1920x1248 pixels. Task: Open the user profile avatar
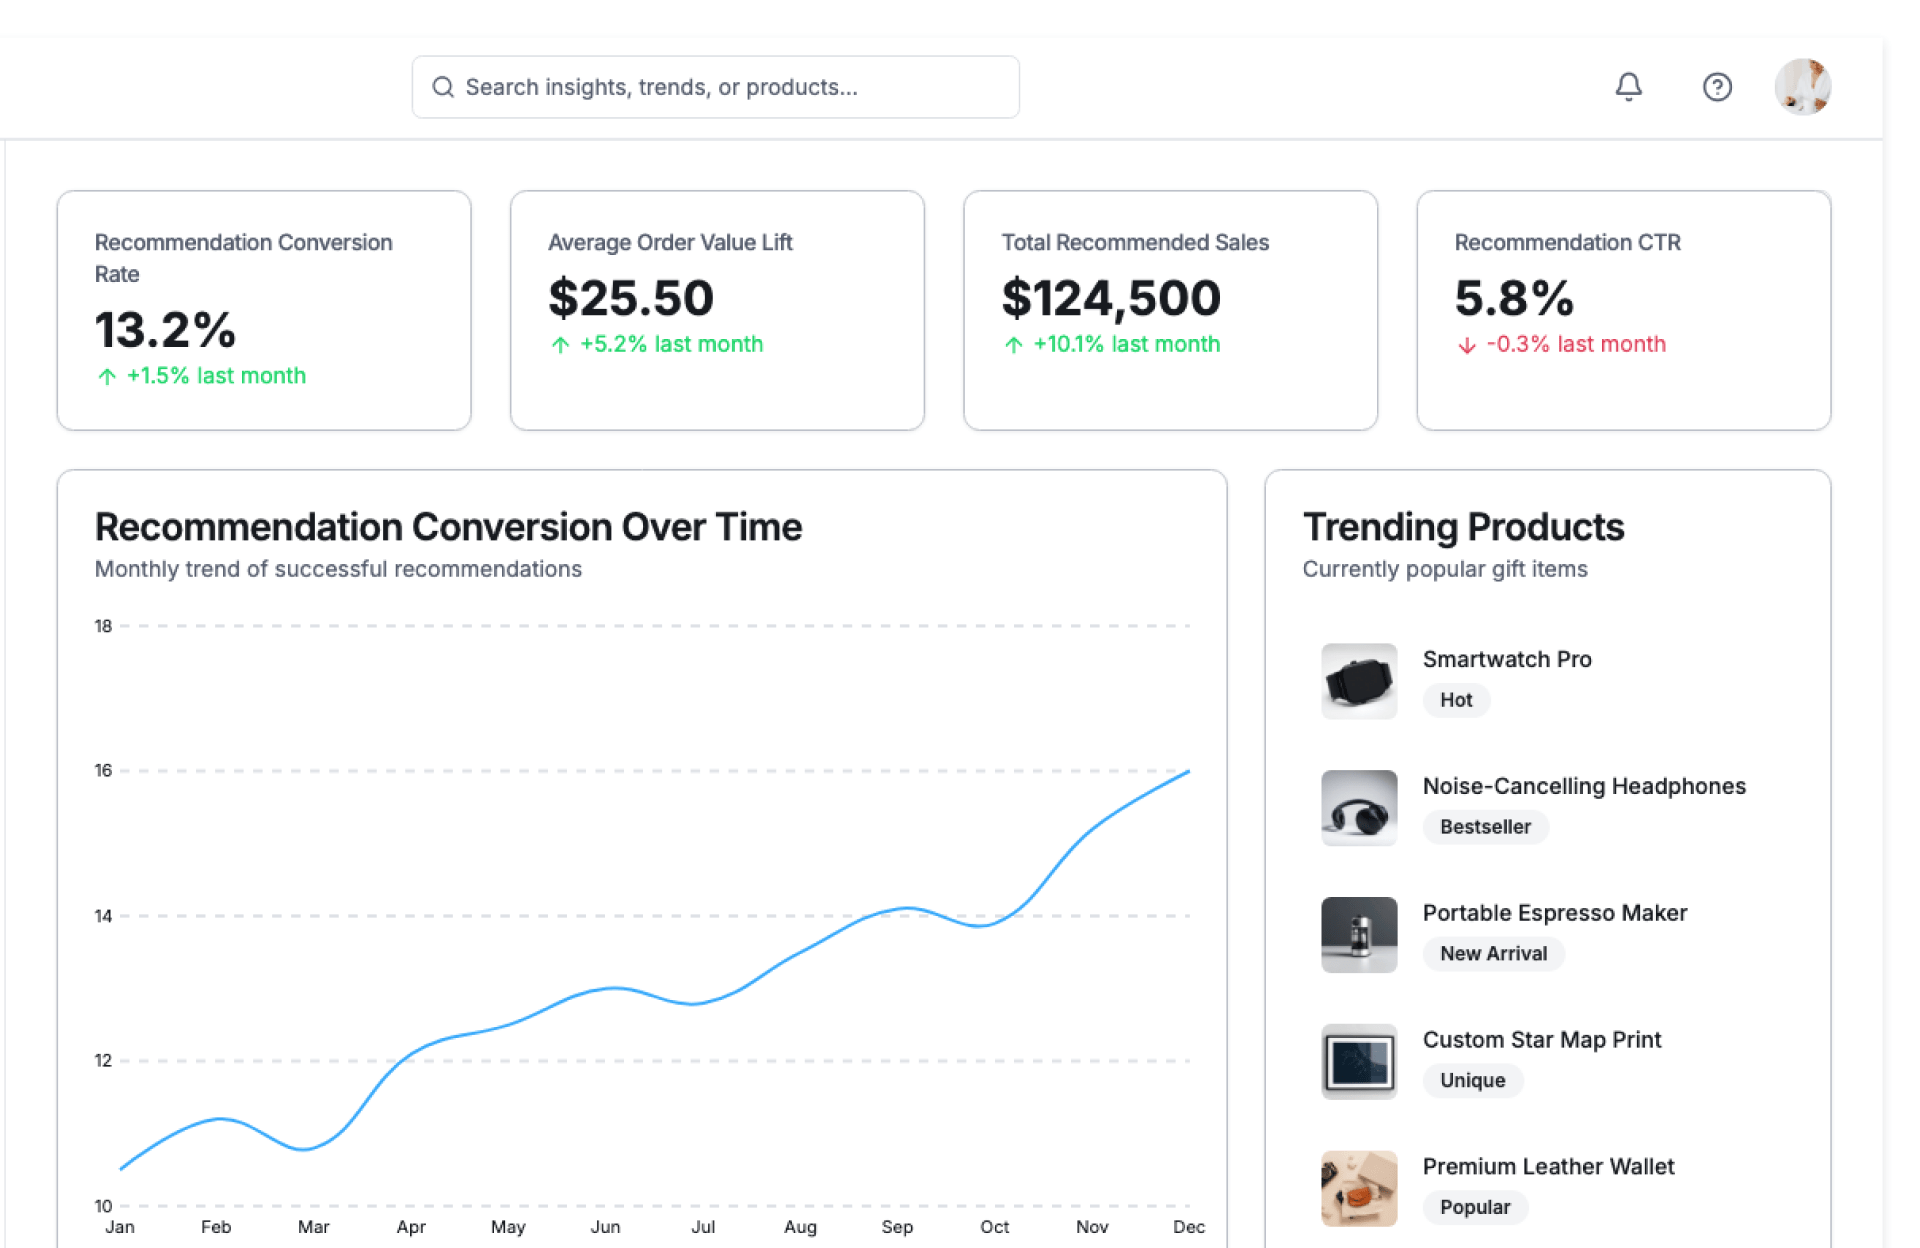coord(1802,87)
